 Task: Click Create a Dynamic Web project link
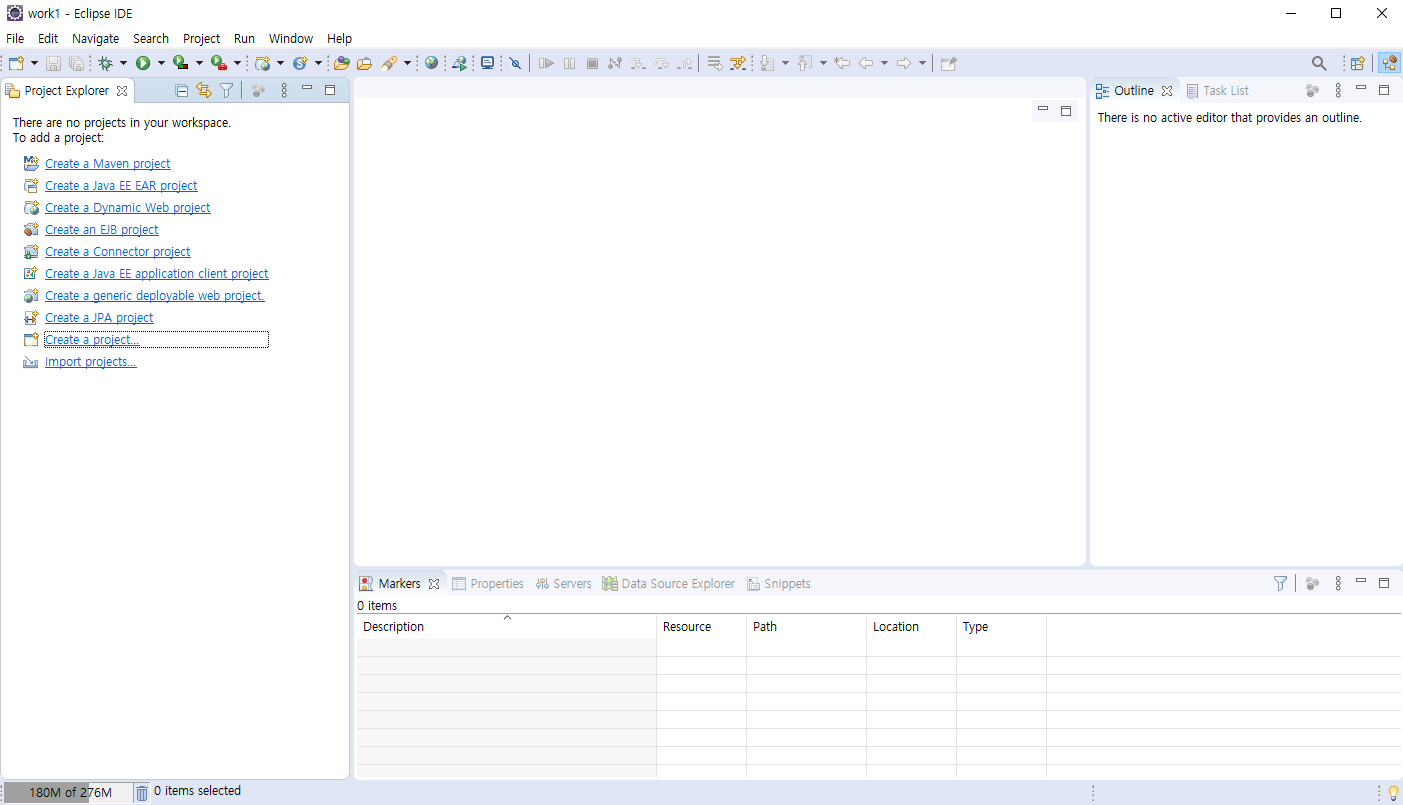(128, 207)
